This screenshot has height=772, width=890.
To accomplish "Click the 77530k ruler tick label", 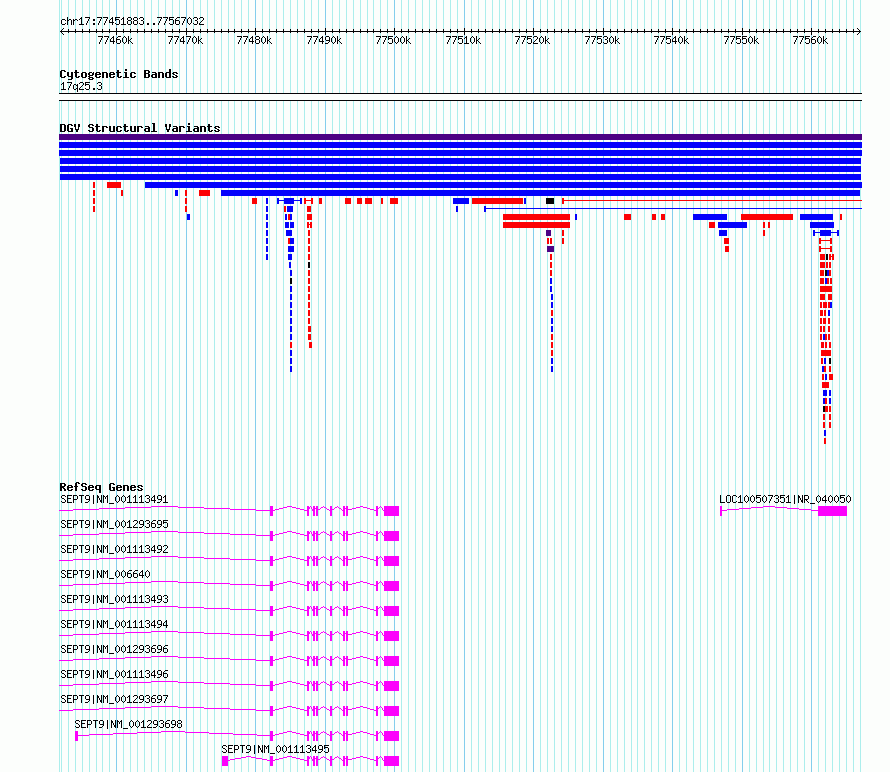I will click(x=602, y=40).
